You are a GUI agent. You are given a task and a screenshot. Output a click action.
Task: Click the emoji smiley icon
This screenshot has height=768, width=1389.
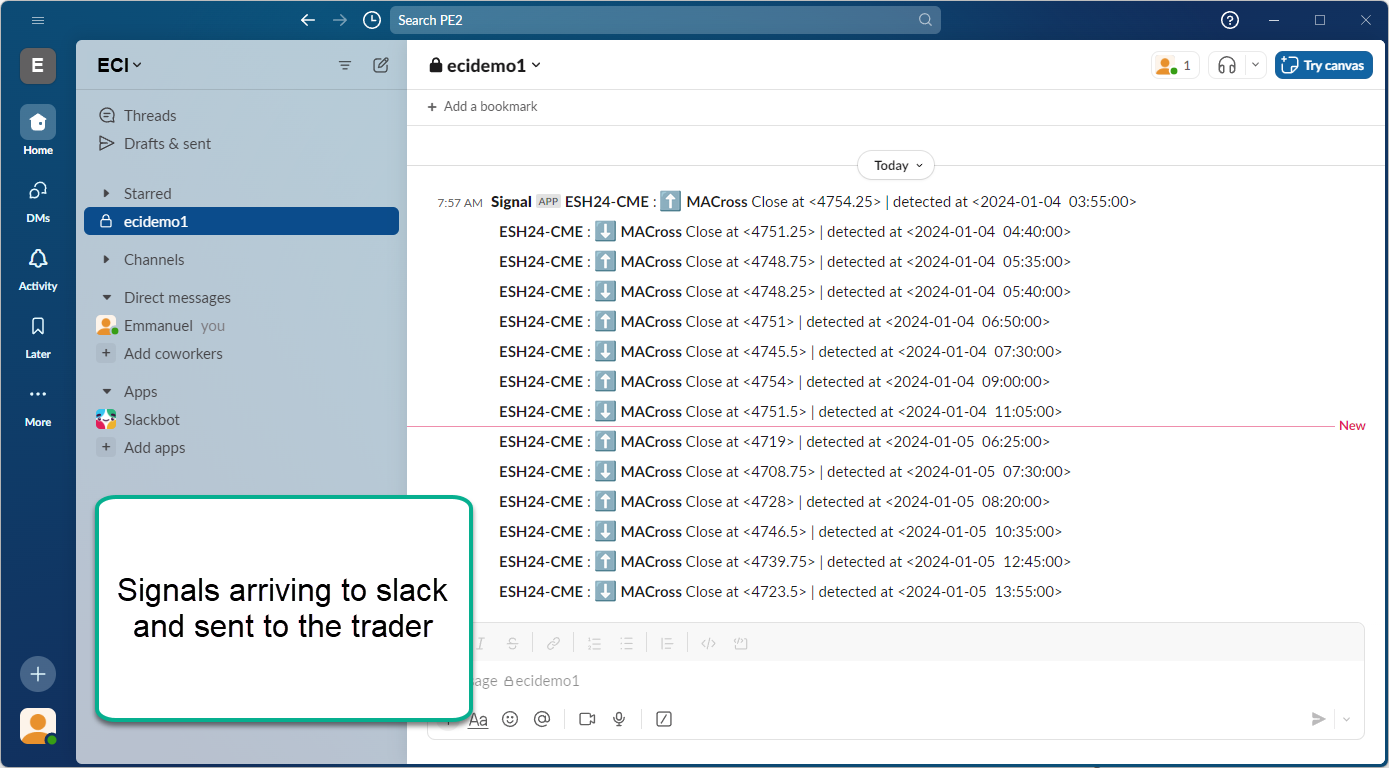510,719
